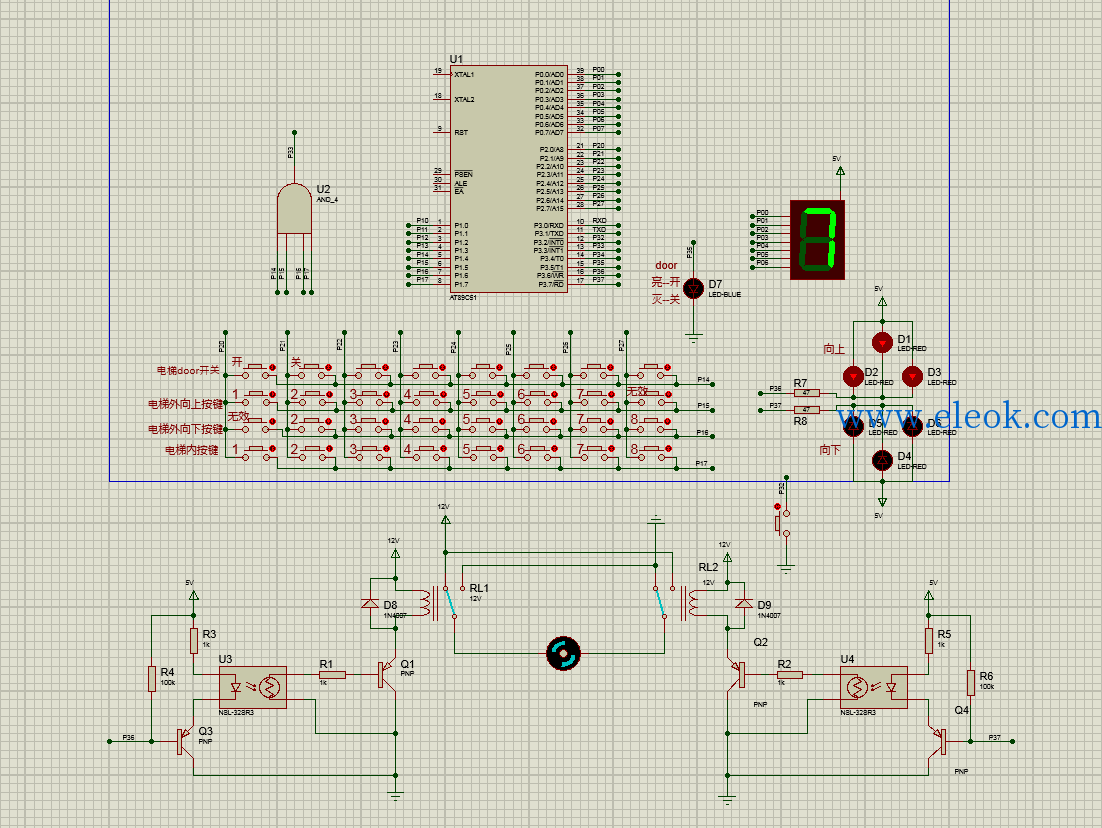Viewport: 1102px width, 828px height.
Task: Select the green seven-segment display
Action: [817, 240]
